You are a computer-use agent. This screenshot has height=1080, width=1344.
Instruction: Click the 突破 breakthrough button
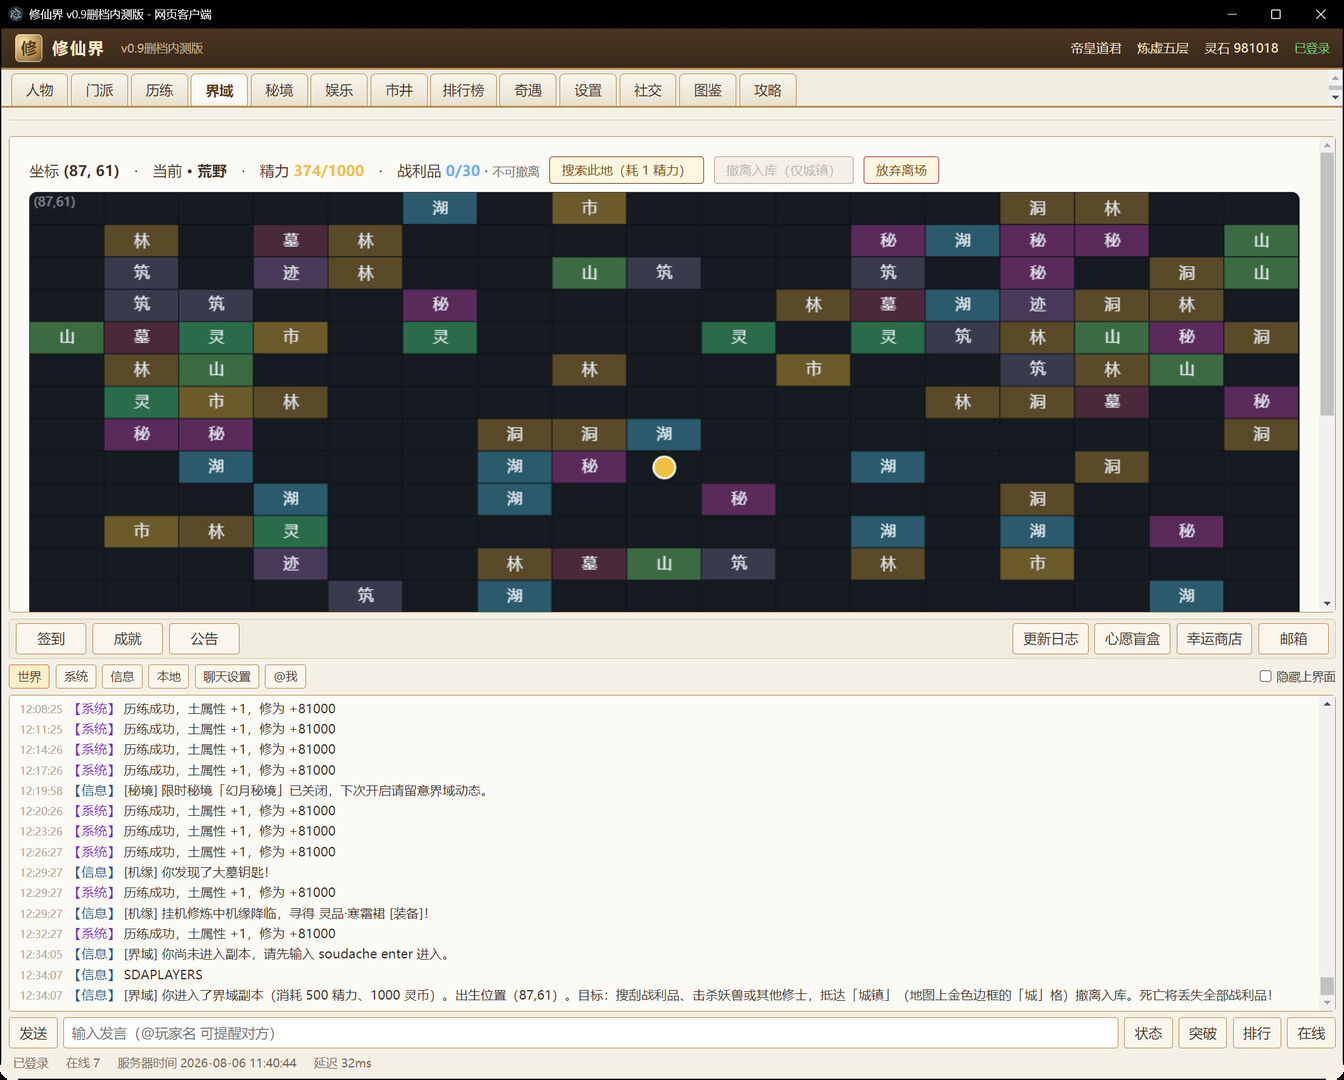1203,1033
